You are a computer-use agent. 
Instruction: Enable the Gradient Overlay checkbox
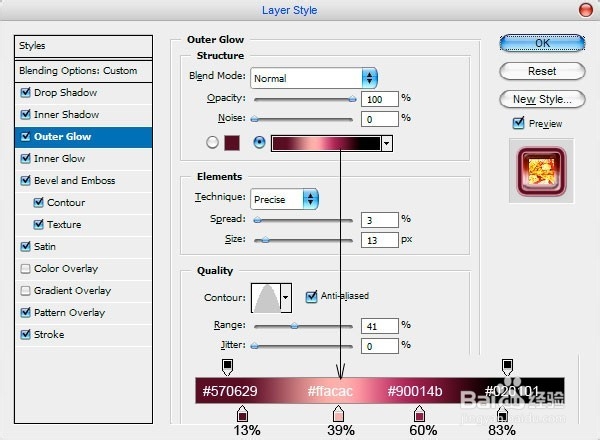25,290
